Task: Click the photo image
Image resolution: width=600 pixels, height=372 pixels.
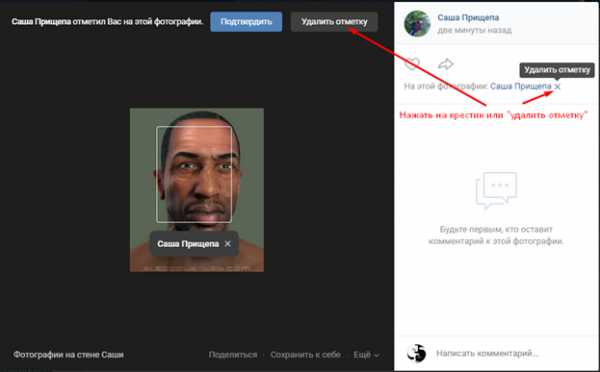Action: (x=197, y=190)
